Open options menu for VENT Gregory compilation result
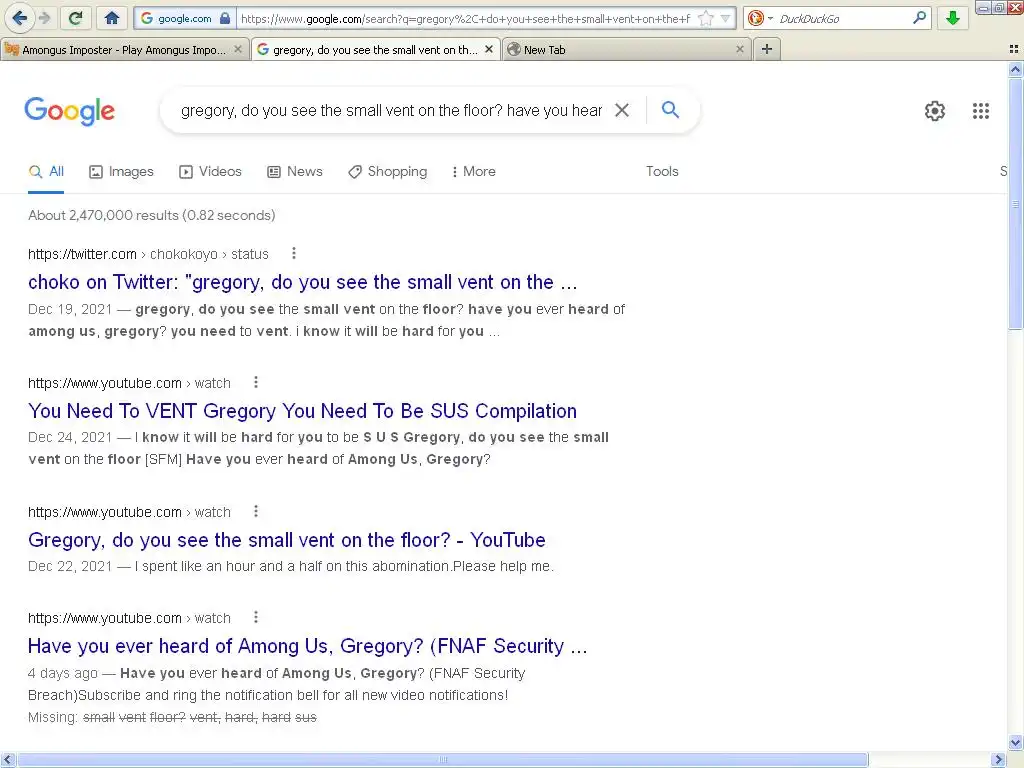Viewport: 1024px width, 768px height. coord(256,383)
